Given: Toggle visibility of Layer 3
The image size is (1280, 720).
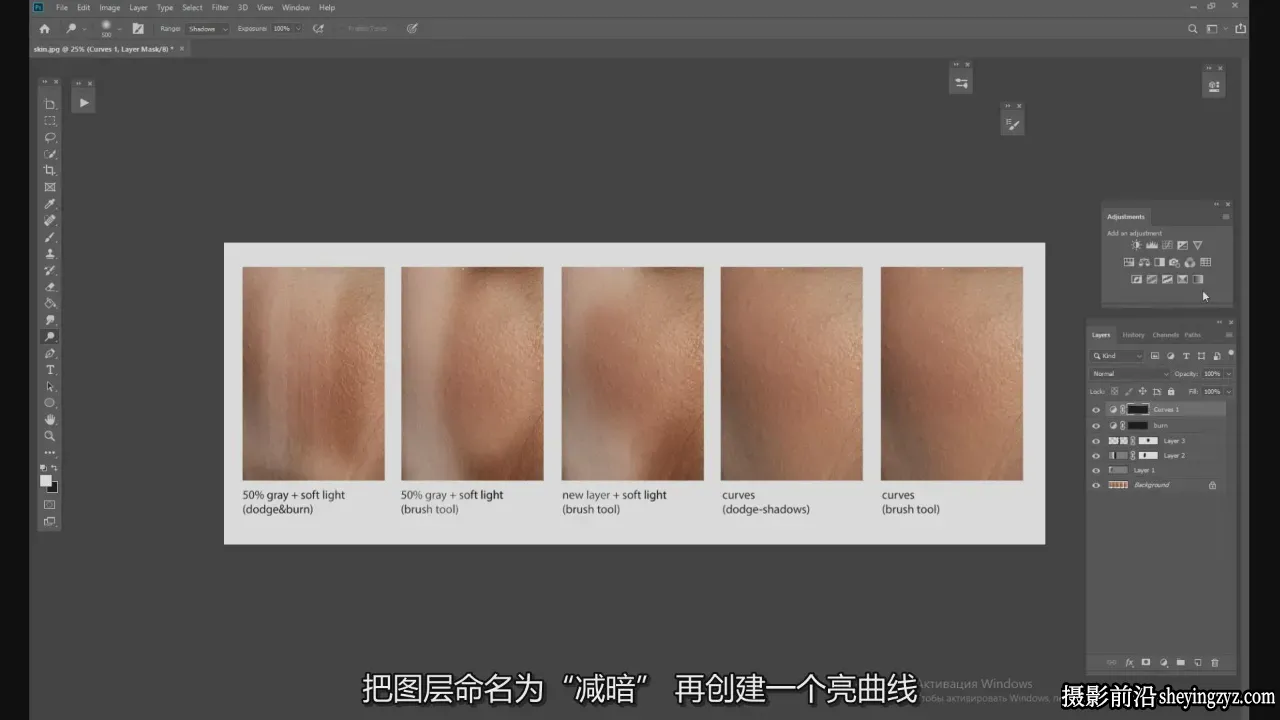Looking at the screenshot, I should (1096, 440).
